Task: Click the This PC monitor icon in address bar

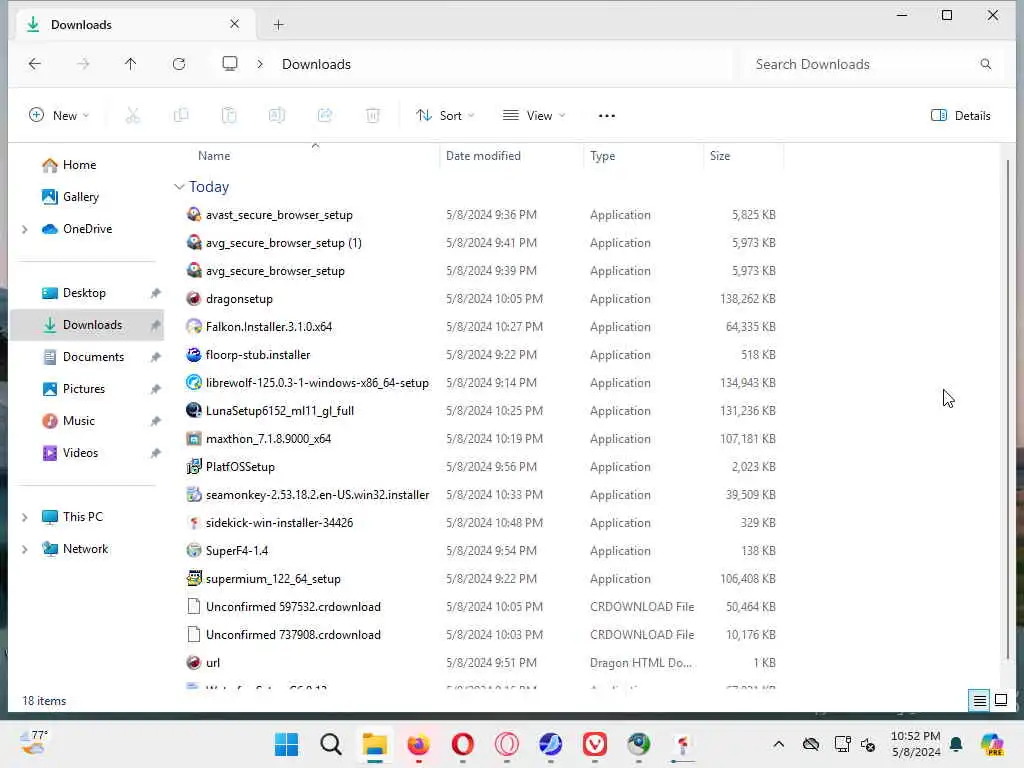Action: pos(230,63)
